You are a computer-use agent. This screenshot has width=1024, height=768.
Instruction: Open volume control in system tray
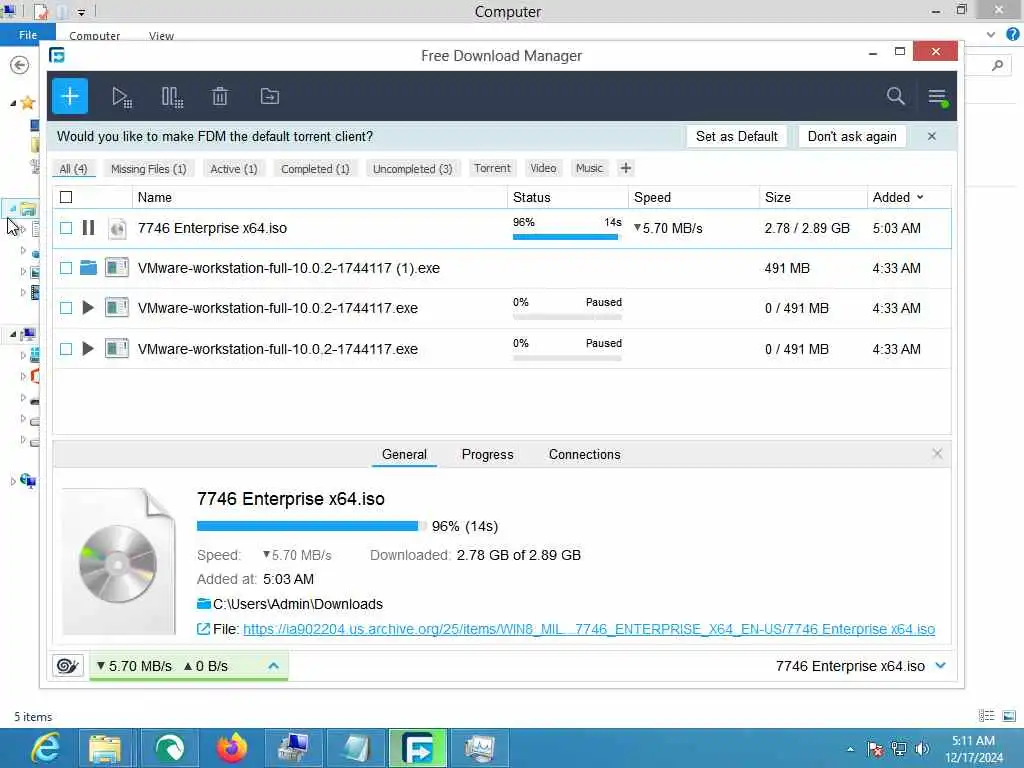pyautogui.click(x=922, y=748)
